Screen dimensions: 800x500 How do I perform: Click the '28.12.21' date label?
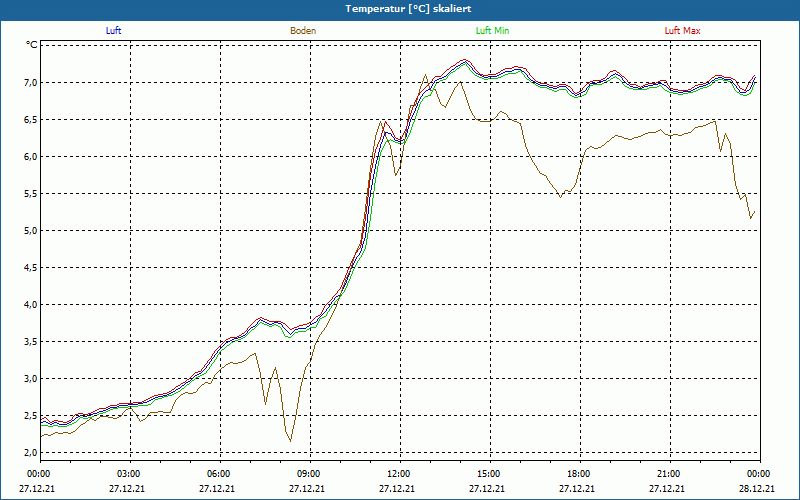757,488
